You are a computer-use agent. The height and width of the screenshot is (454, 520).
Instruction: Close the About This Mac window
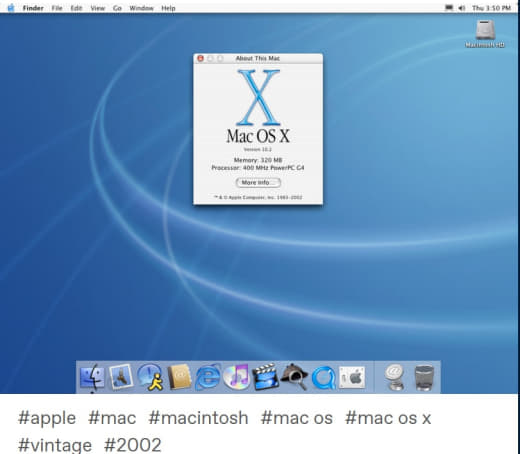tap(200, 58)
